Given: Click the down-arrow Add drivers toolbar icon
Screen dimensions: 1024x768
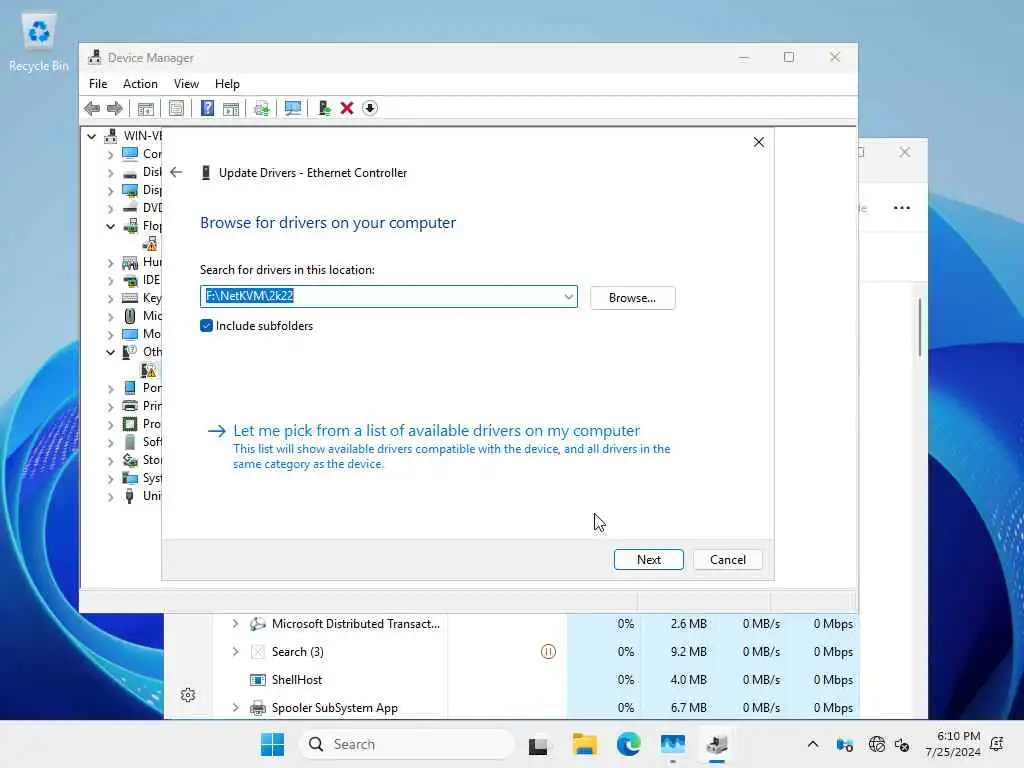Looking at the screenshot, I should [370, 108].
